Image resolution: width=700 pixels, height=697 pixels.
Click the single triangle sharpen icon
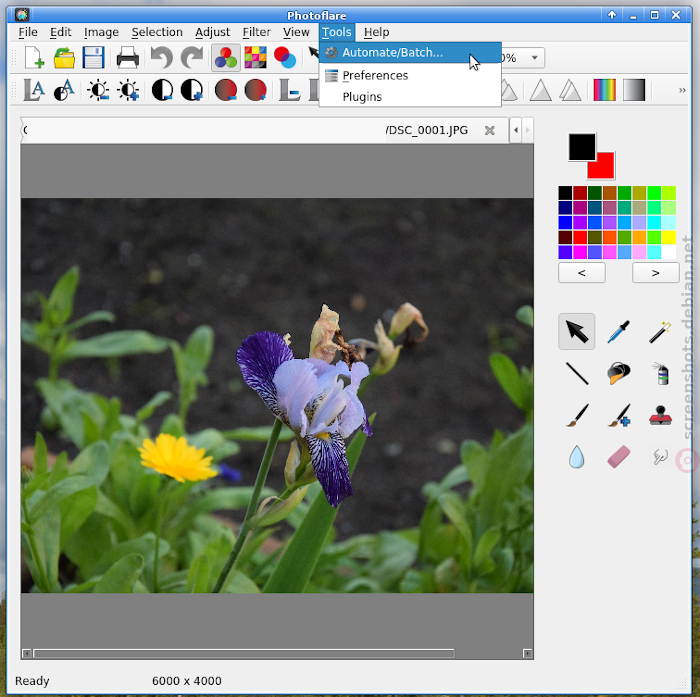[x=541, y=90]
